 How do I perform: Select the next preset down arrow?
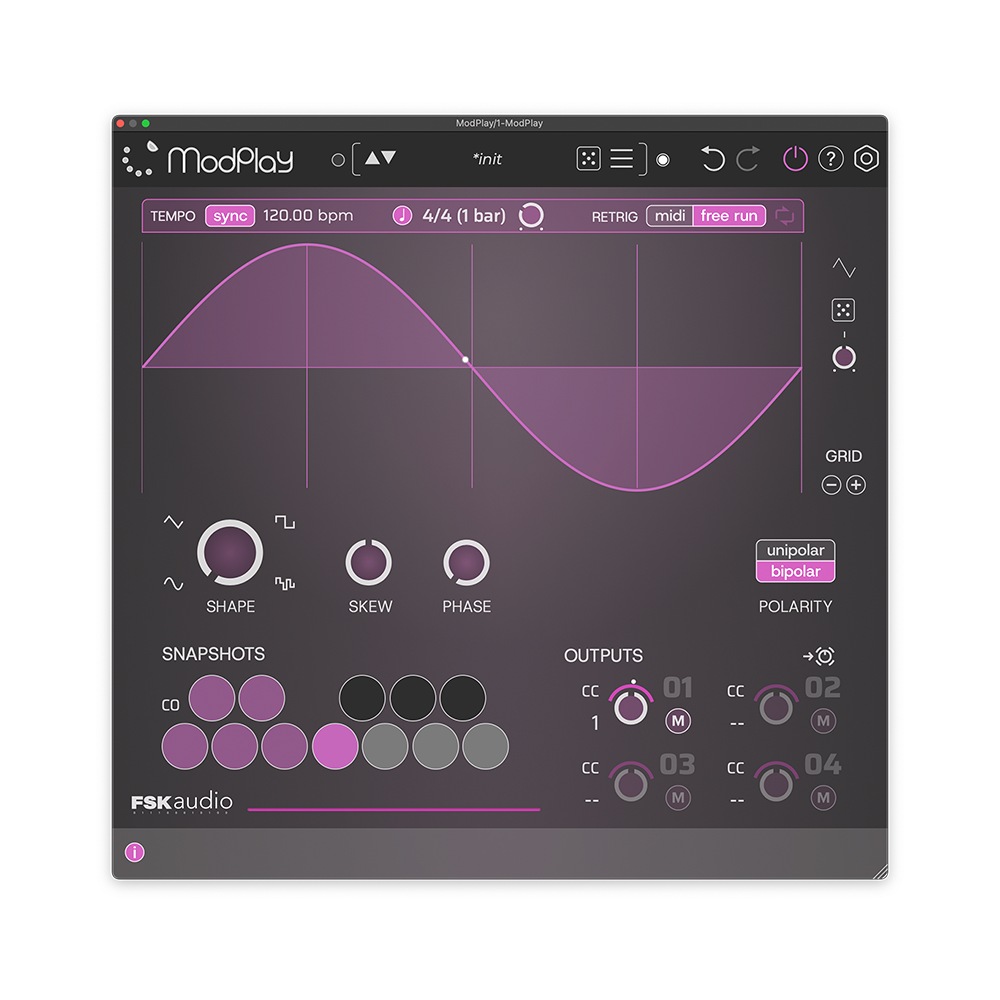coord(388,158)
